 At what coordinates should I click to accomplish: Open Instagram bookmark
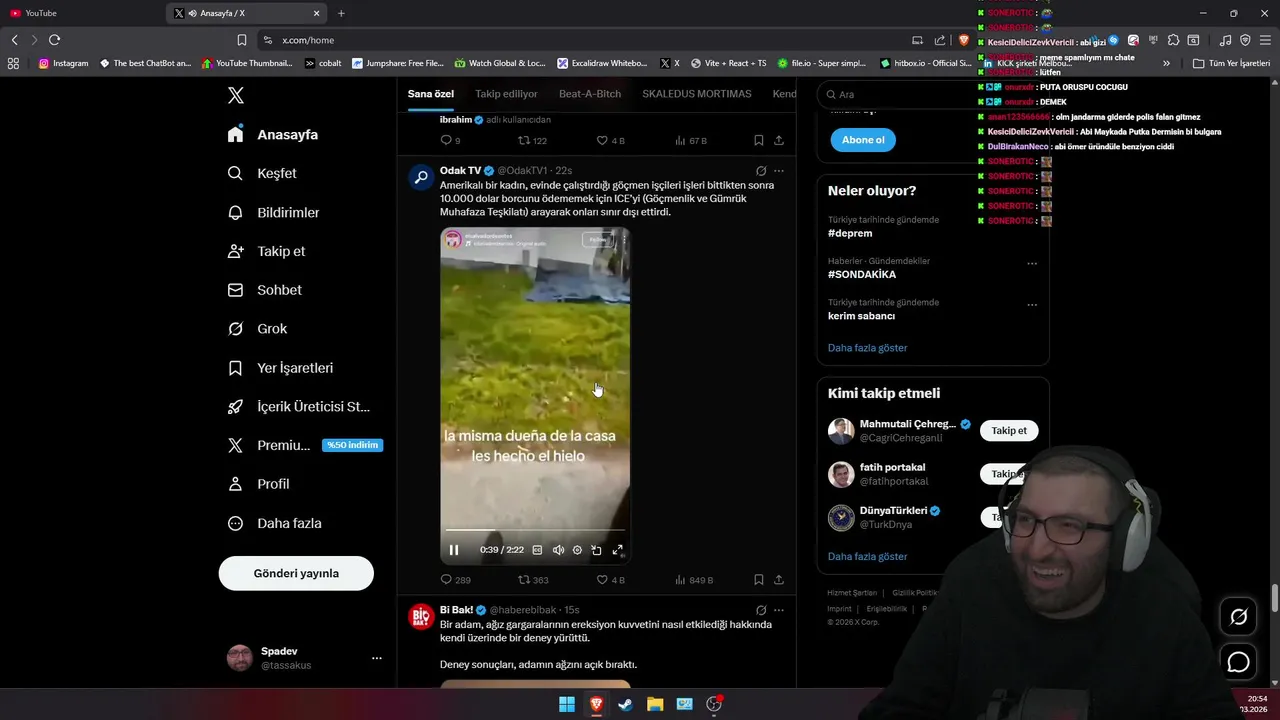tap(63, 63)
